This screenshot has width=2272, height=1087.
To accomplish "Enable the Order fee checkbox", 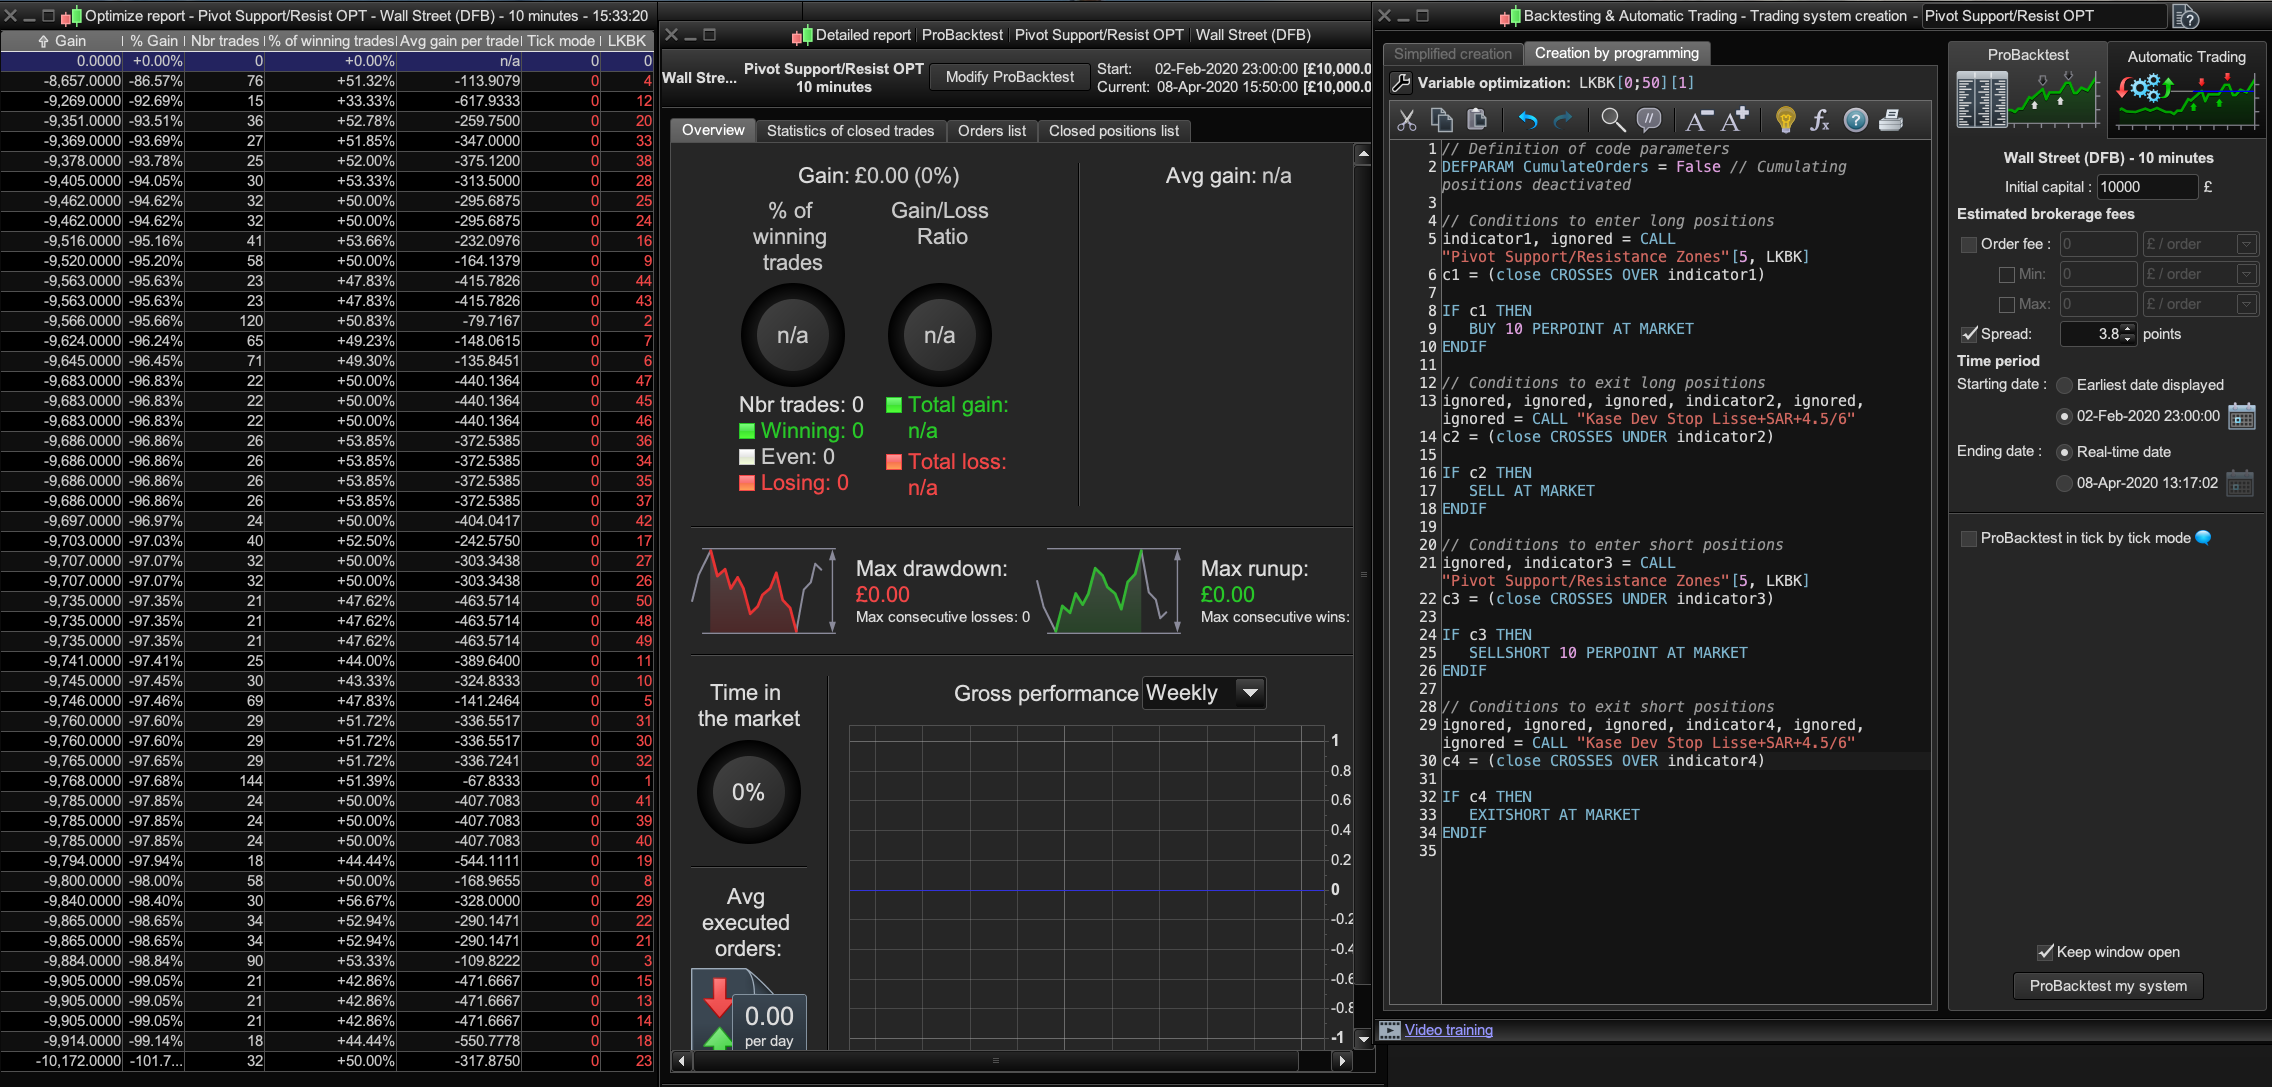I will 1969,244.
